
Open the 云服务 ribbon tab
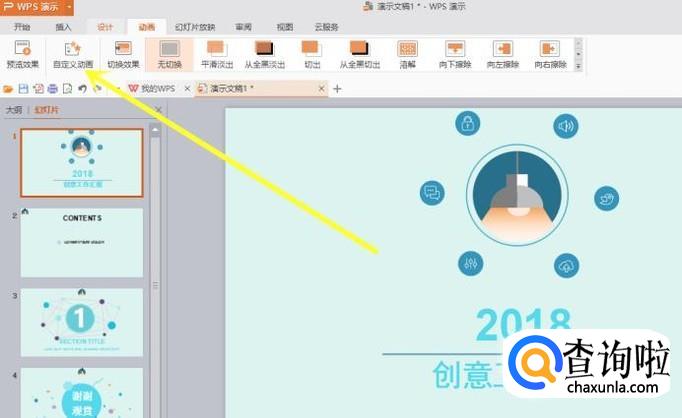[x=326, y=27]
